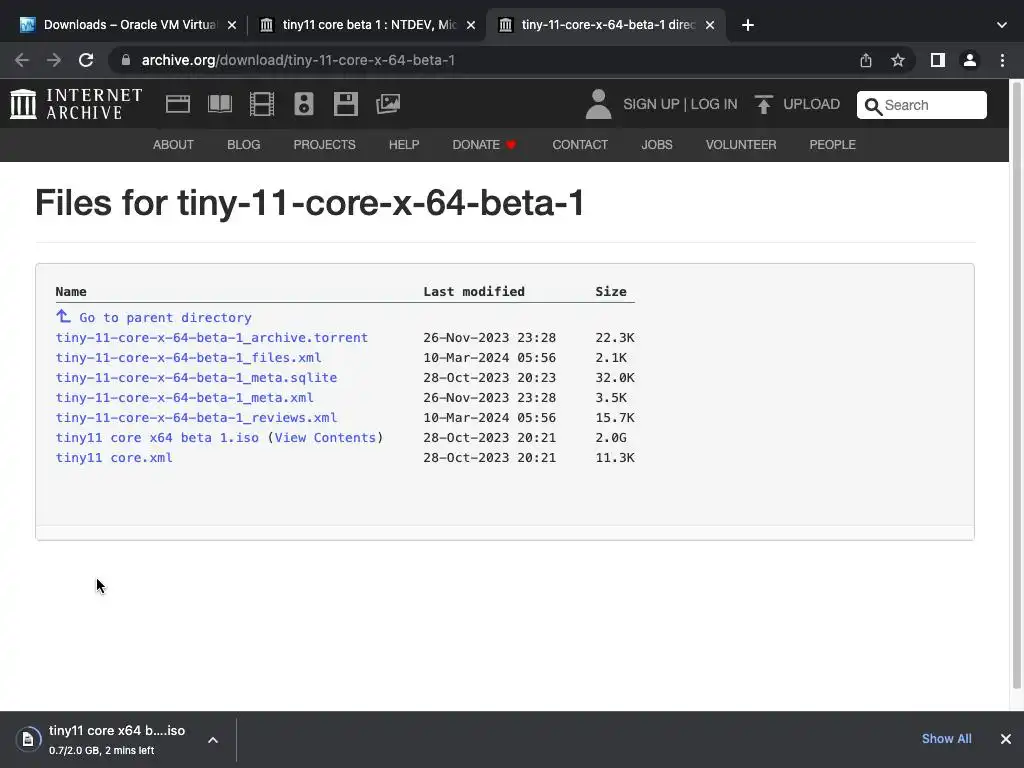
Task: Open the PEOPLE menu item
Action: click(833, 145)
